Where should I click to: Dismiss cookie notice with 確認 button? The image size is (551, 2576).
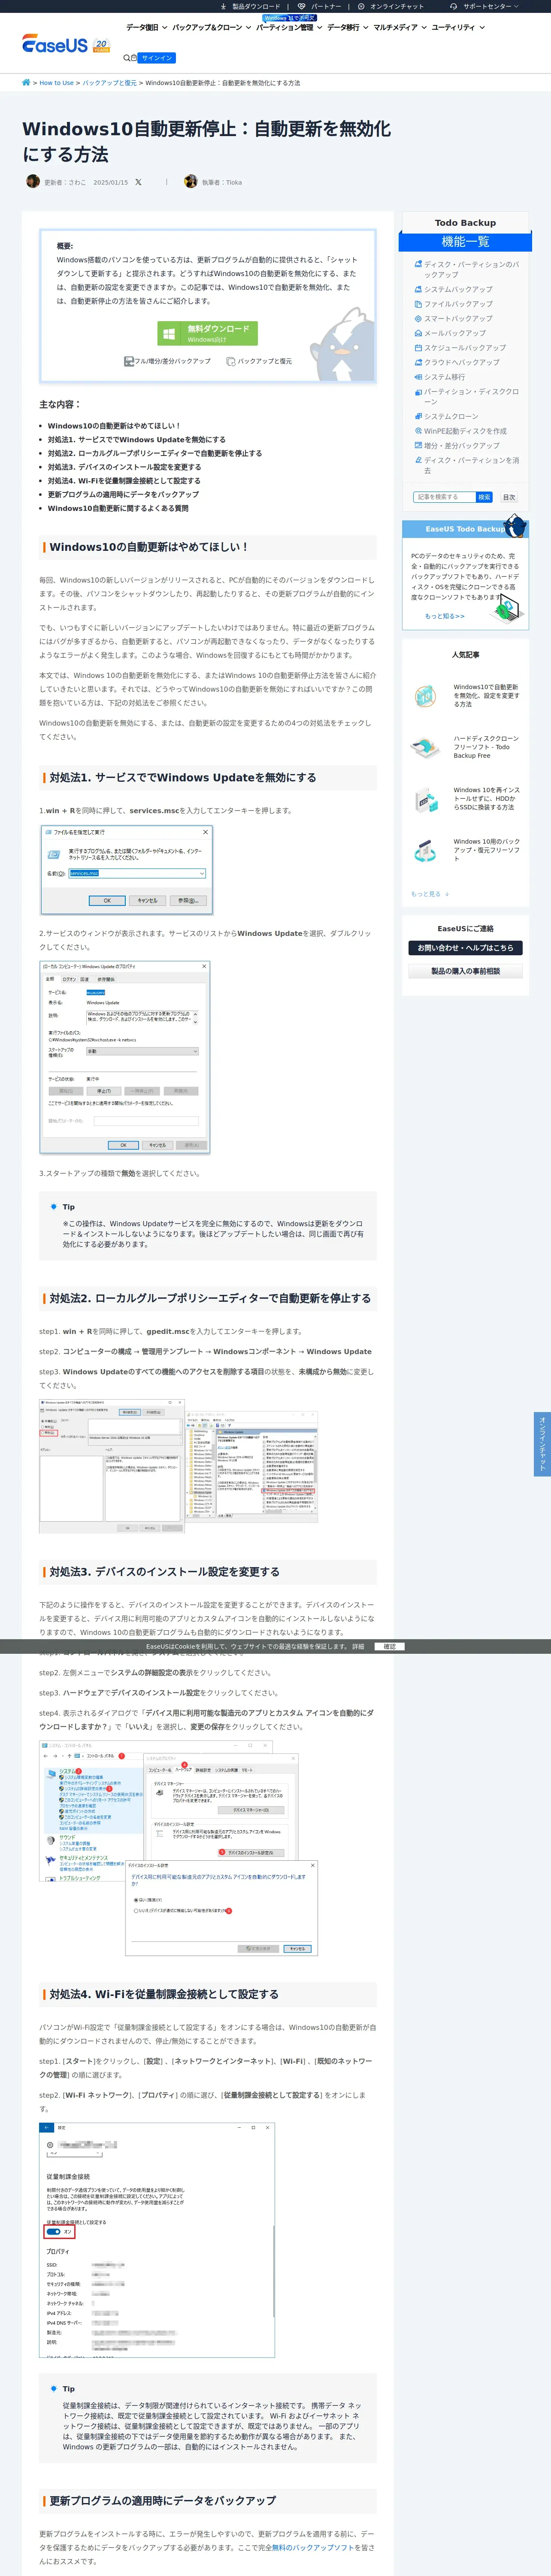pyautogui.click(x=390, y=1646)
